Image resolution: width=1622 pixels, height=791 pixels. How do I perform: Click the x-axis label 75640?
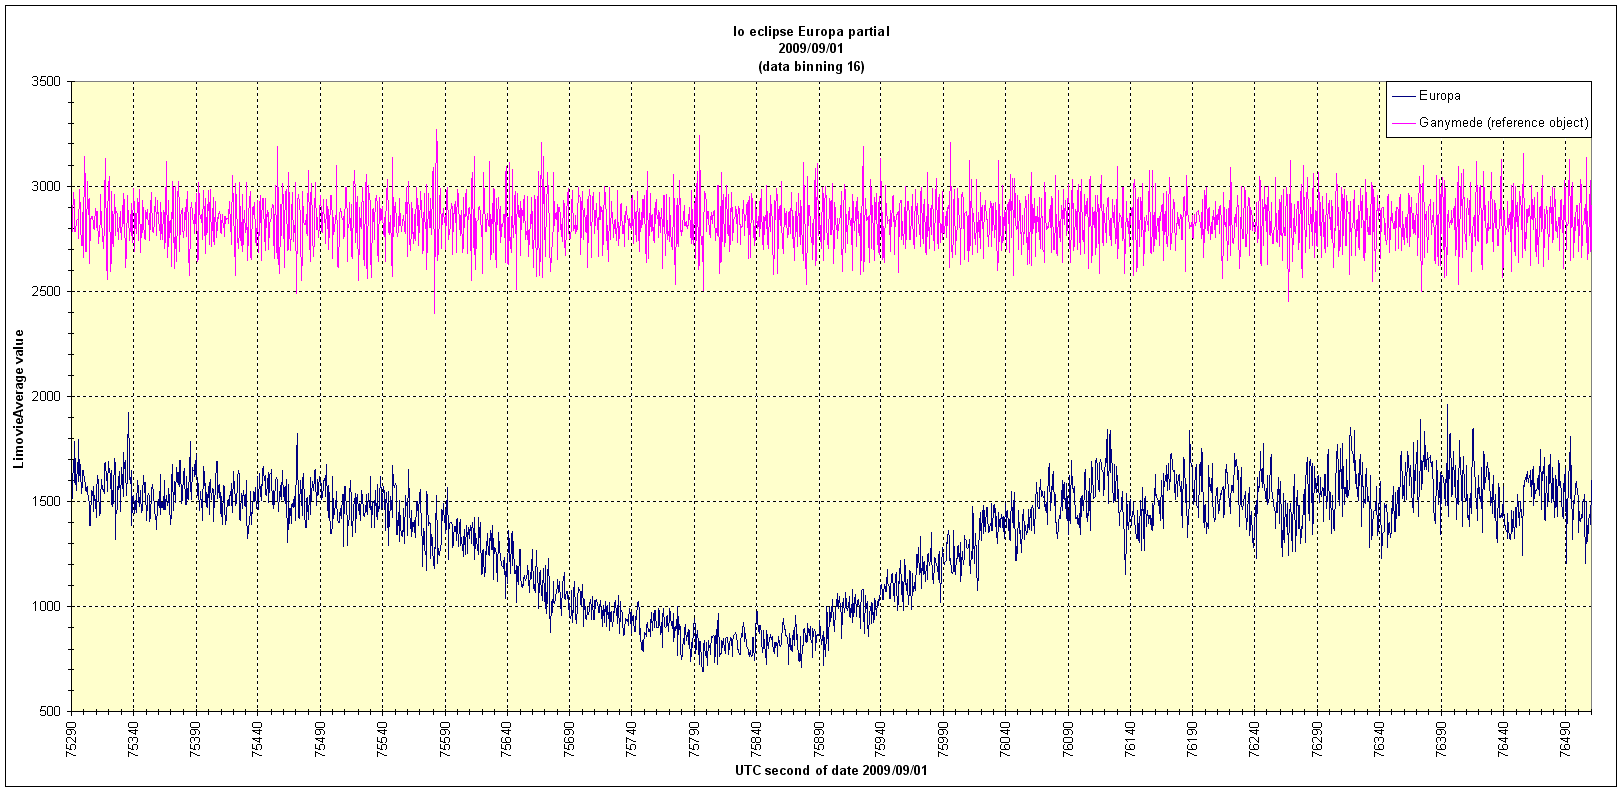pos(507,738)
